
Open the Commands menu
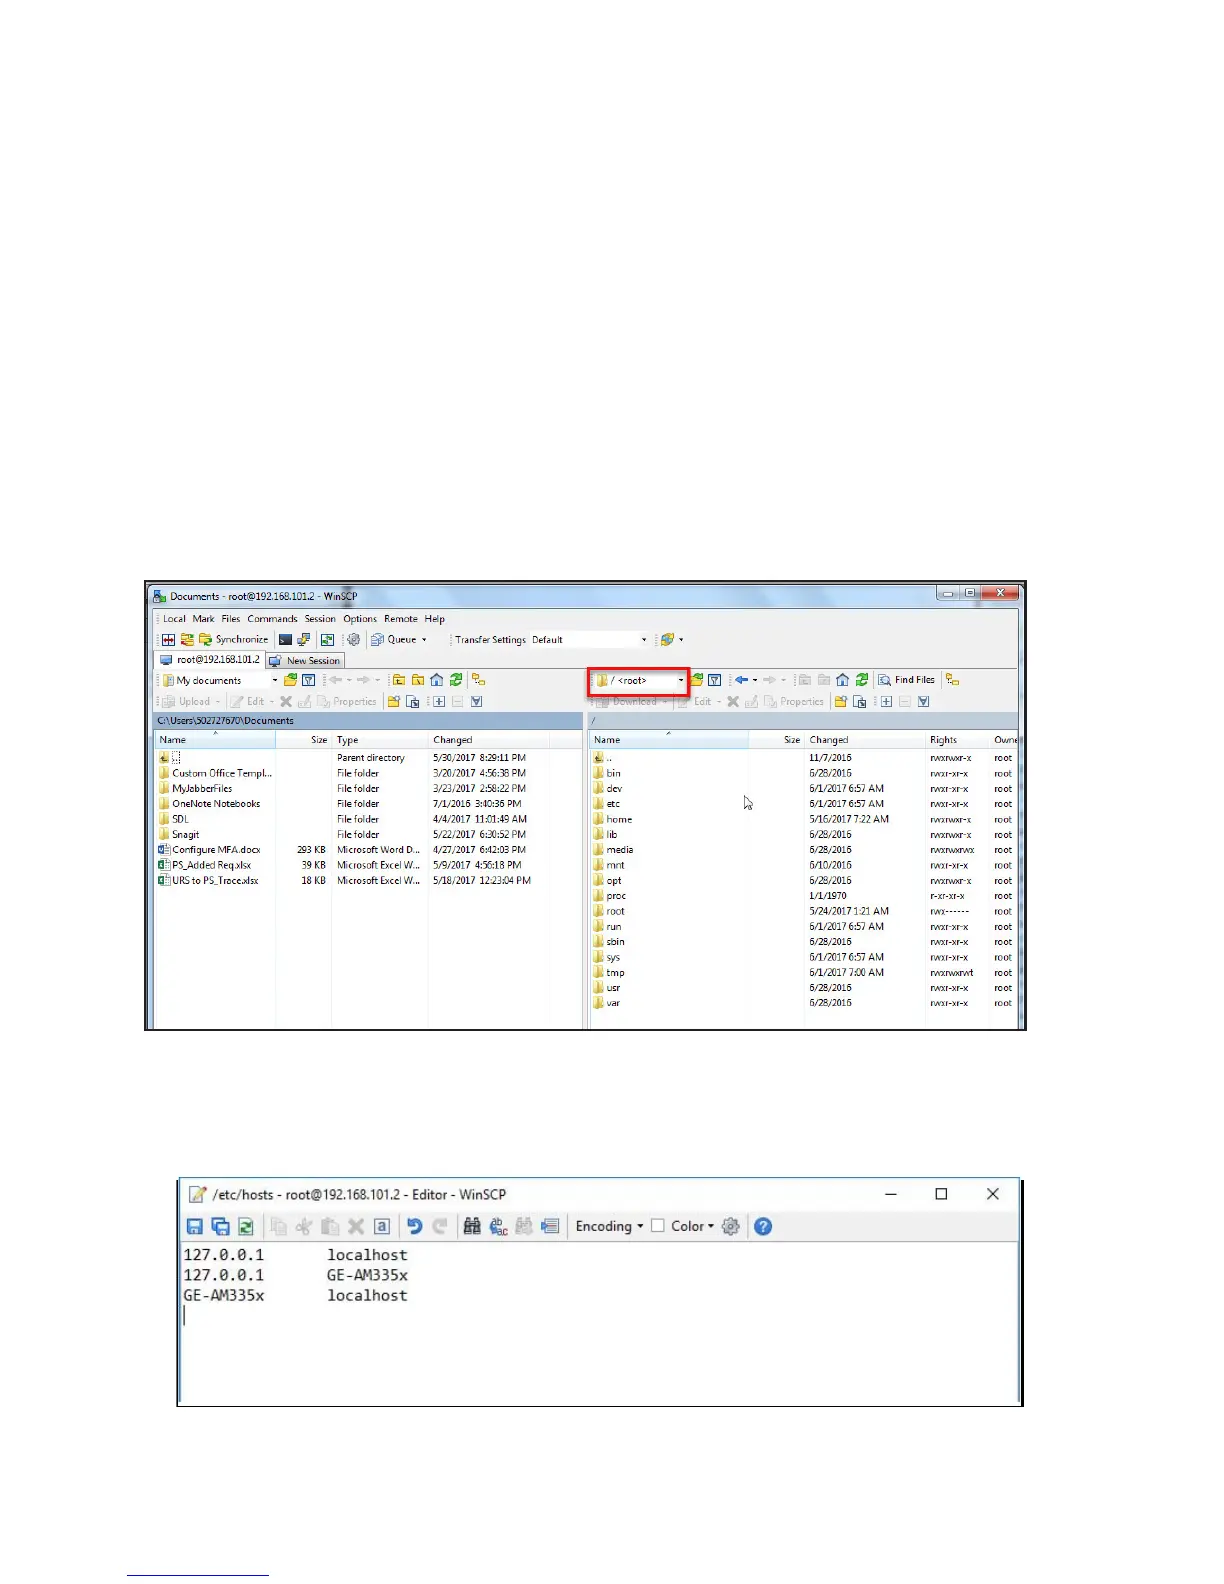(x=272, y=619)
